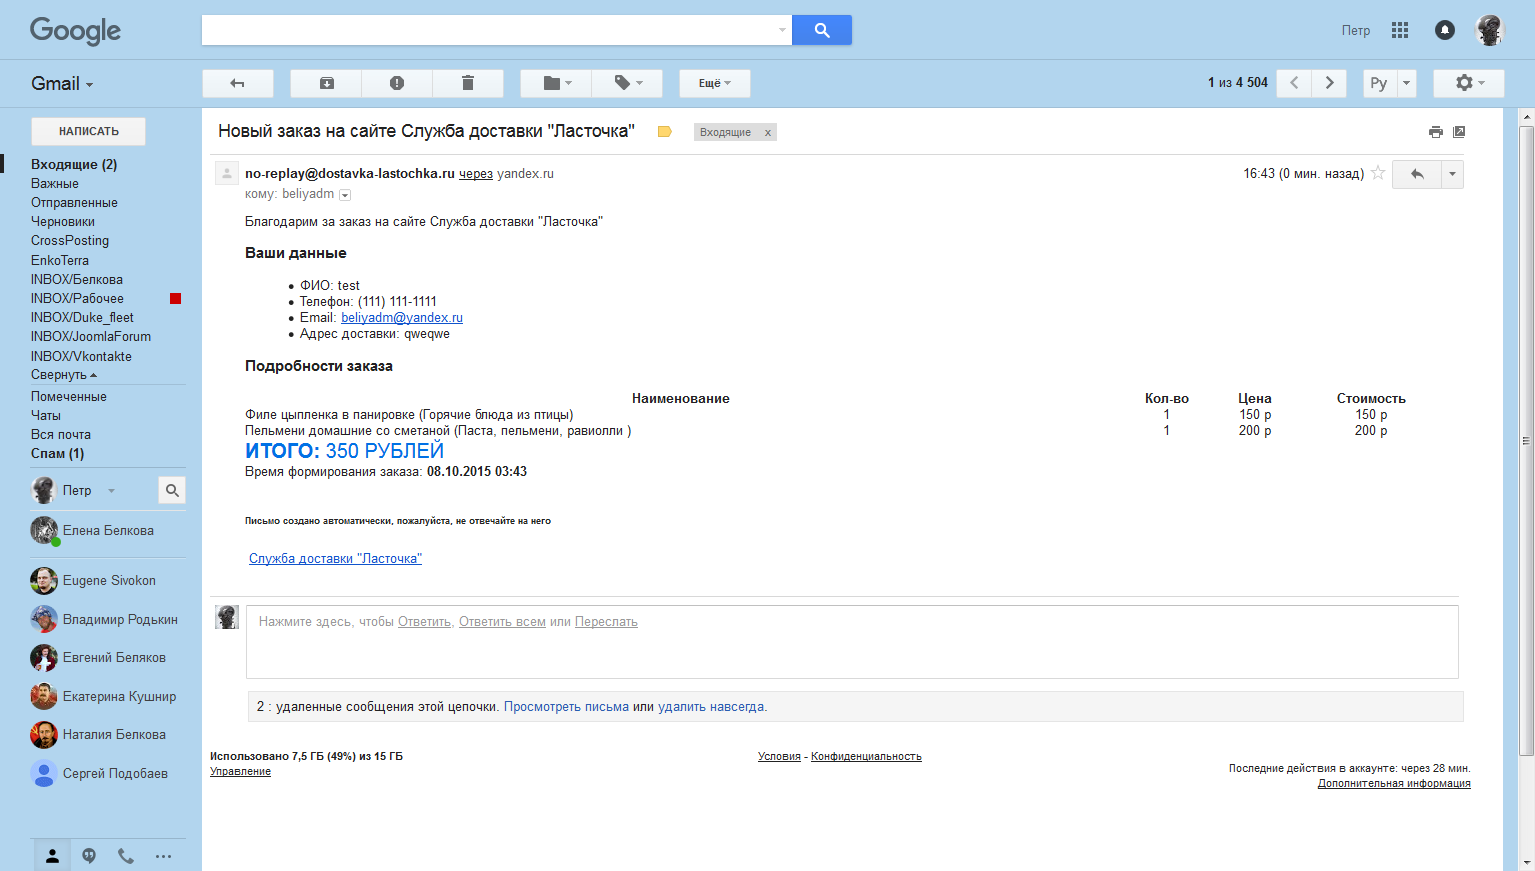Archive this email
Viewport: 1535px width, 871px height.
[x=327, y=83]
